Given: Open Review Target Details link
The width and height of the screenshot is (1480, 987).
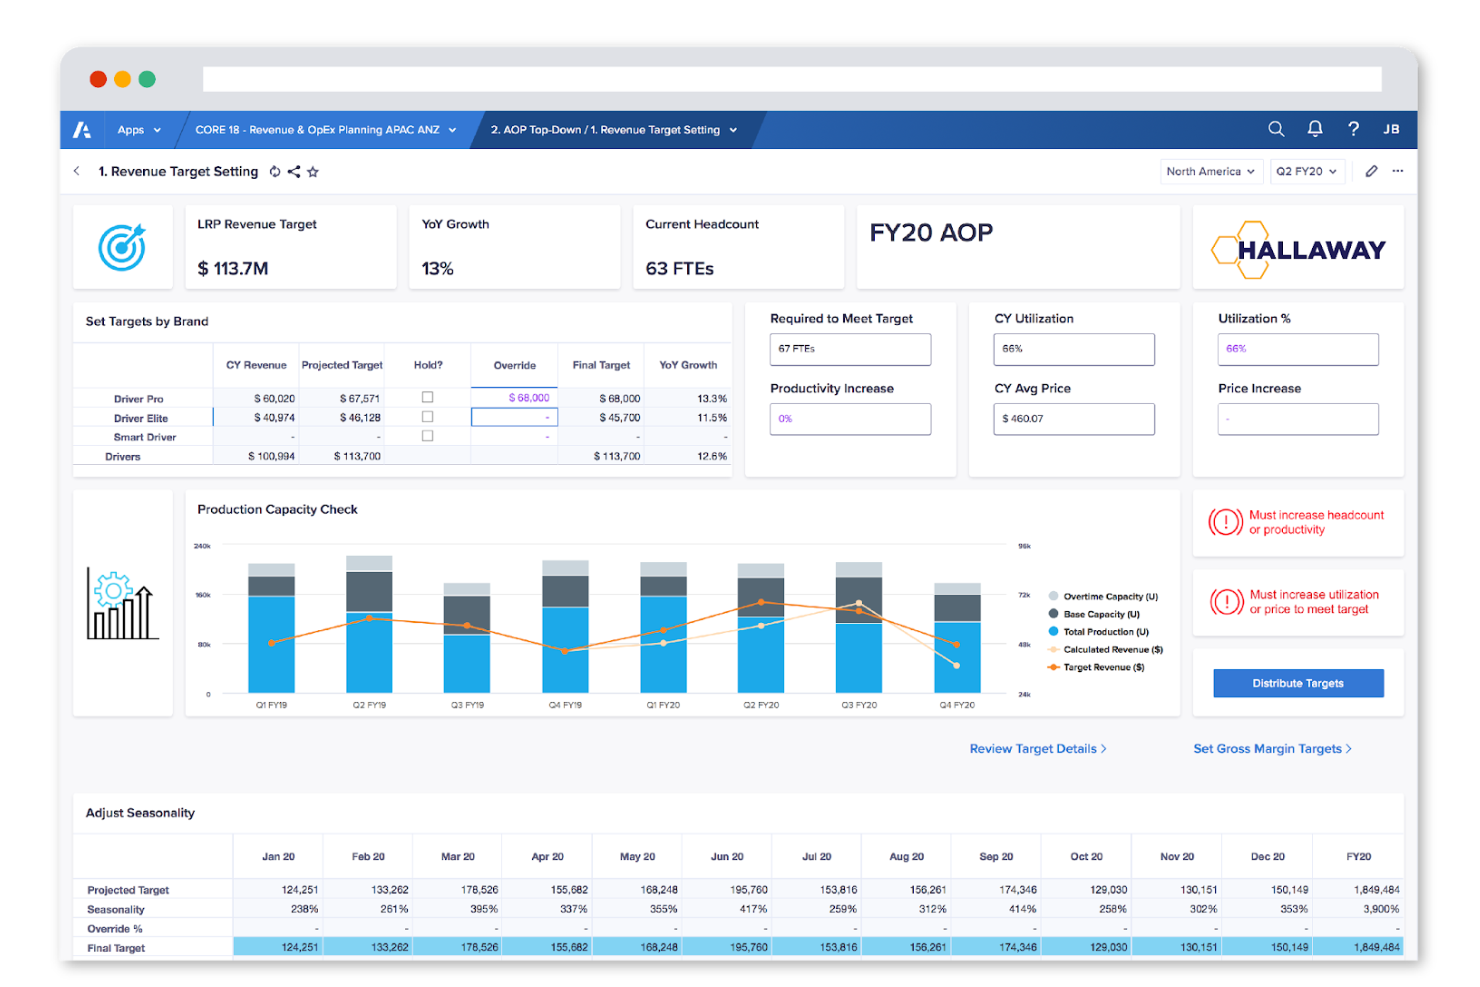Looking at the screenshot, I should pyautogui.click(x=1038, y=748).
